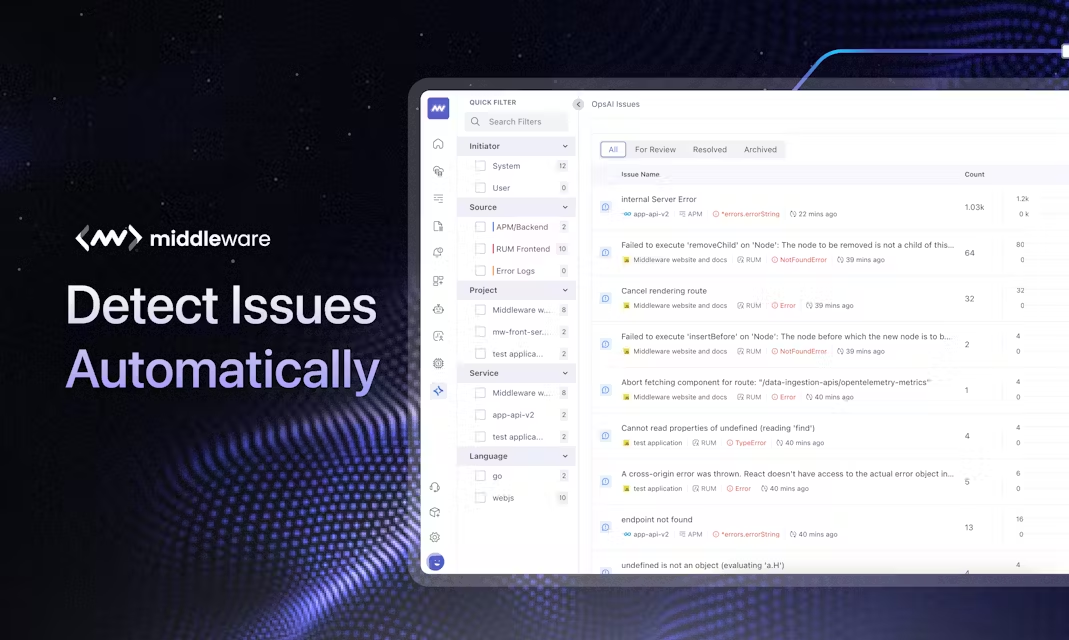Click the info icon beside Cancel rendering route
Viewport: 1069px width, 640px height.
click(x=605, y=298)
